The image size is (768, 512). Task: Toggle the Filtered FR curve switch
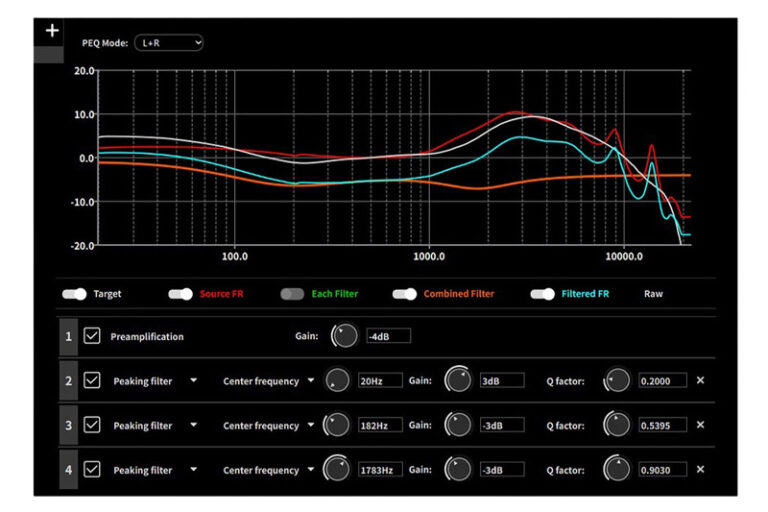point(543,294)
